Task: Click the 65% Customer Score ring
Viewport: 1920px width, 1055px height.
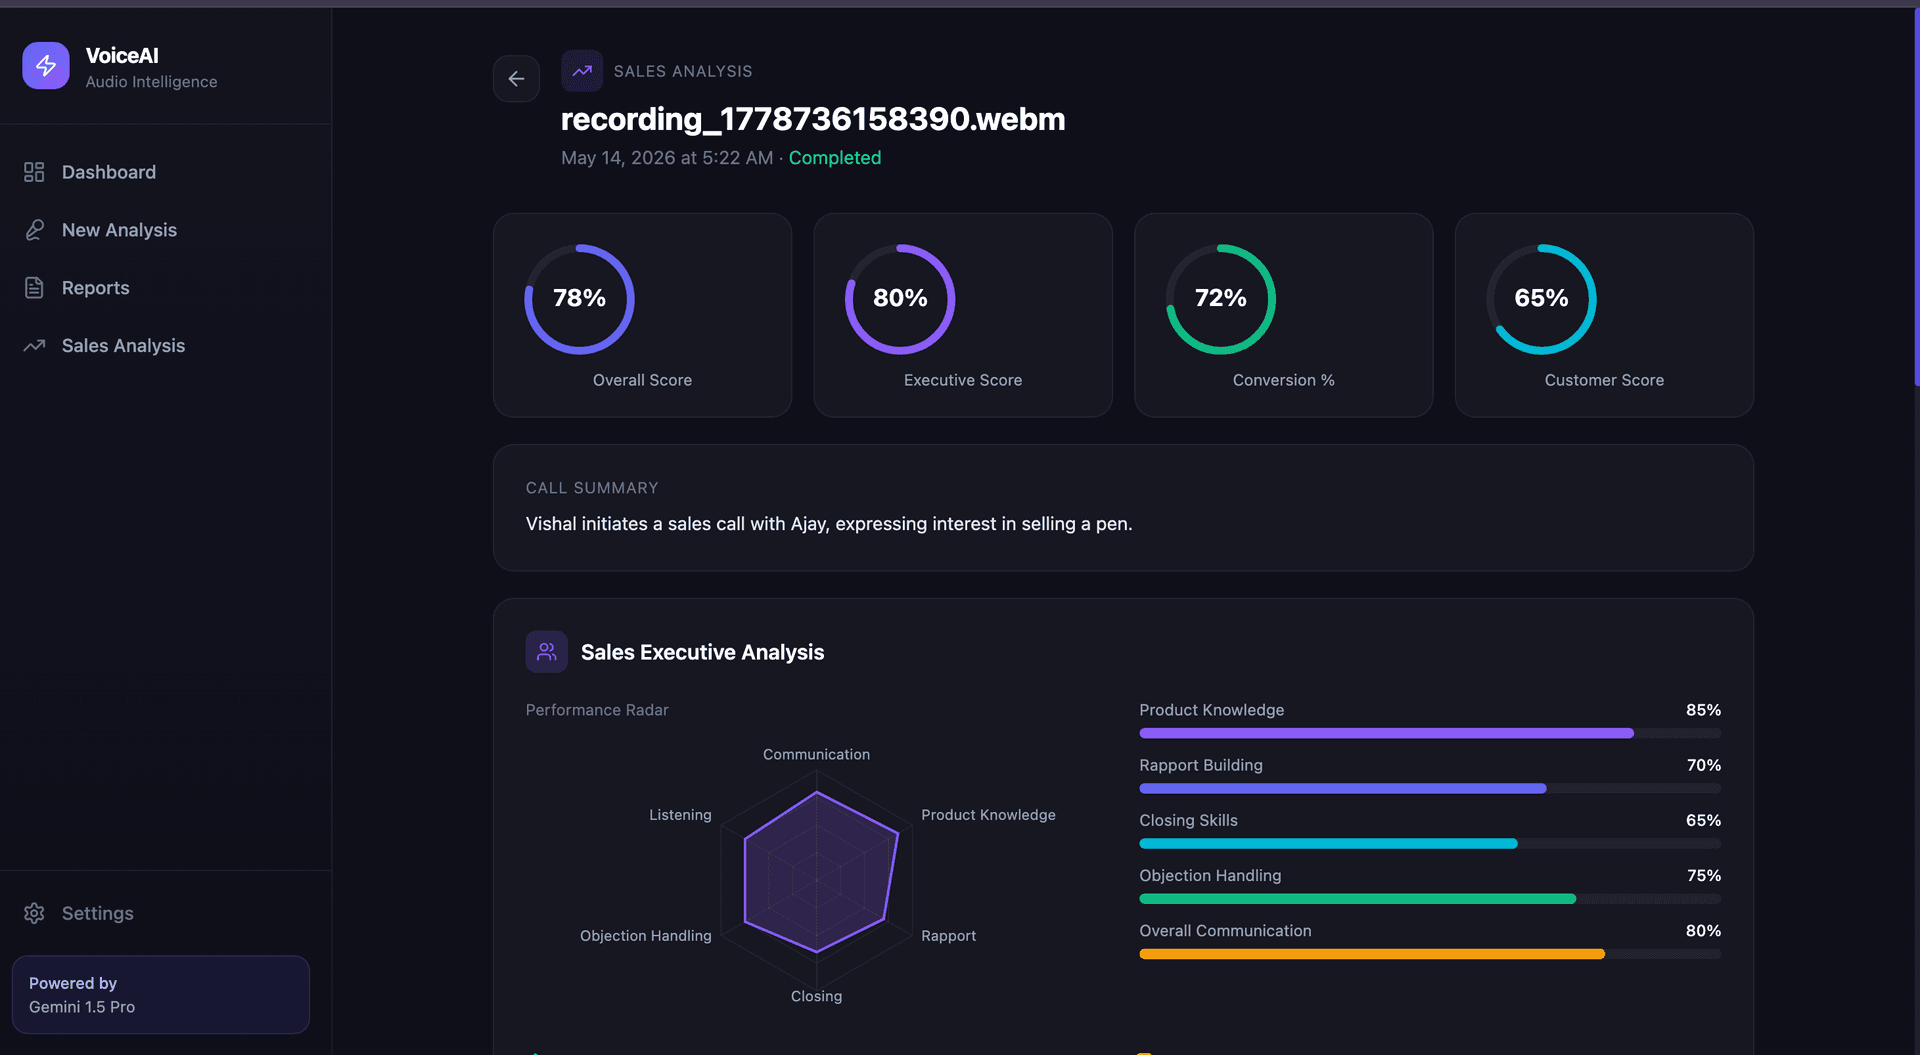Action: coord(1541,299)
